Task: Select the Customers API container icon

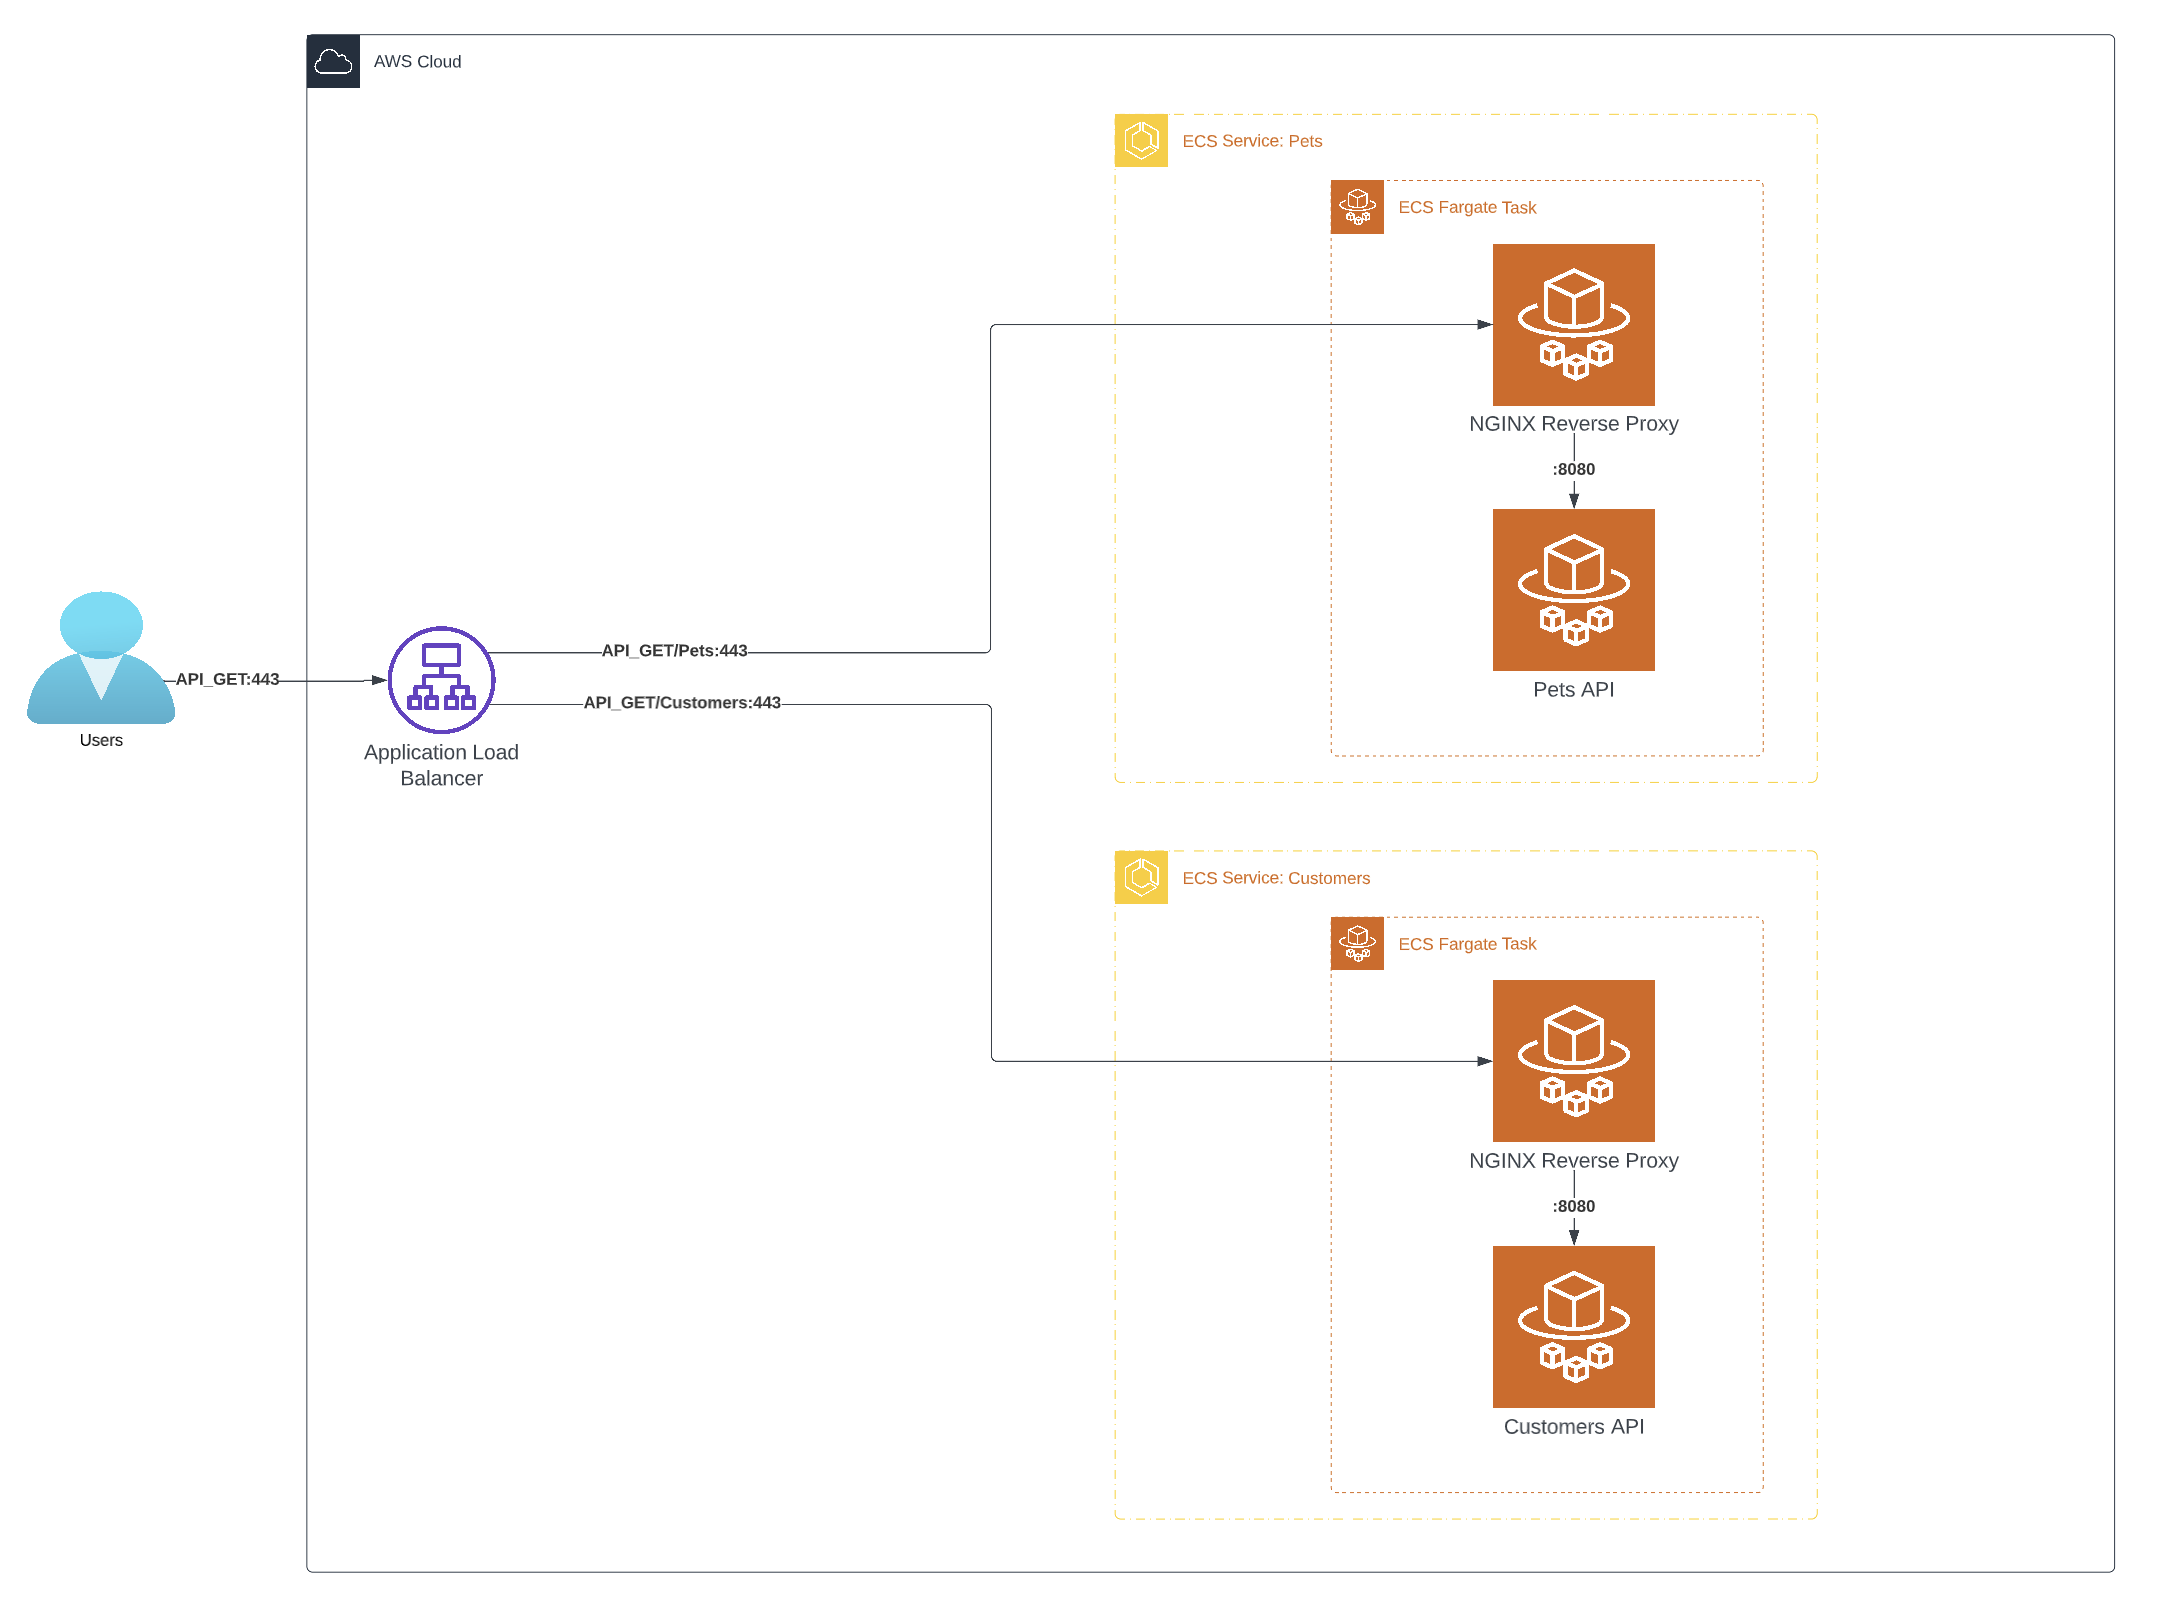Action: point(1573,1326)
